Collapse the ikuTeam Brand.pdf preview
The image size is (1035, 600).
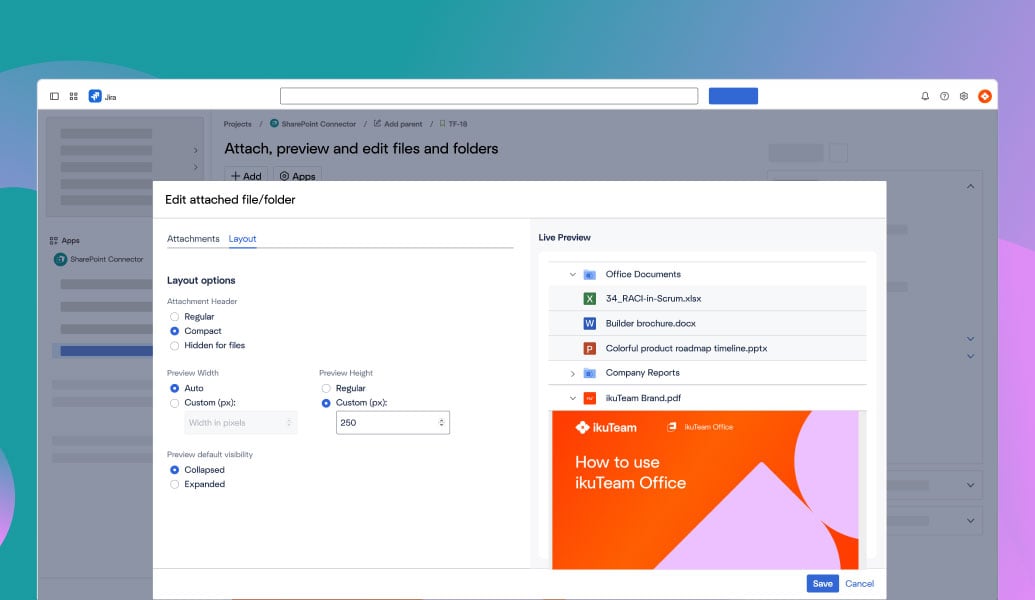tap(572, 396)
